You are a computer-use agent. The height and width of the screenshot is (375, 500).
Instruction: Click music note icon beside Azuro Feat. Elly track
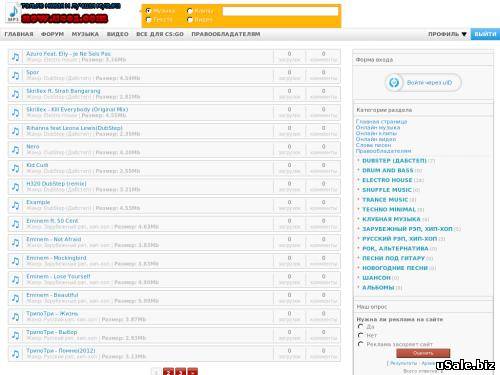click(15, 57)
